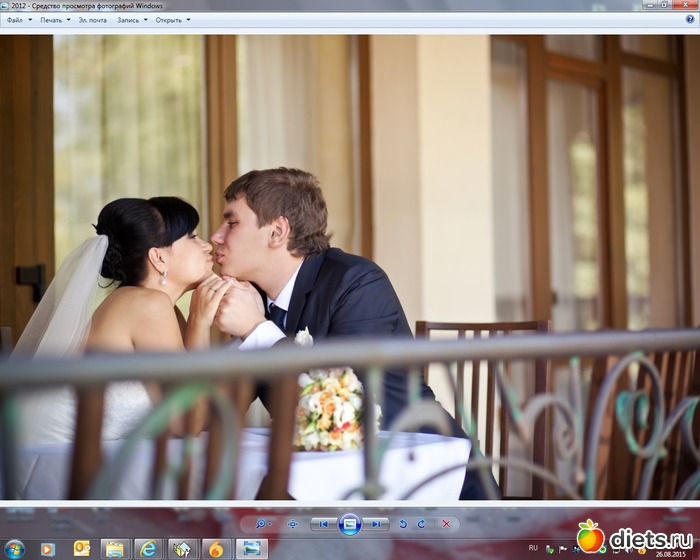The height and width of the screenshot is (560, 700).
Task: Advance to the next photo
Action: [375, 524]
